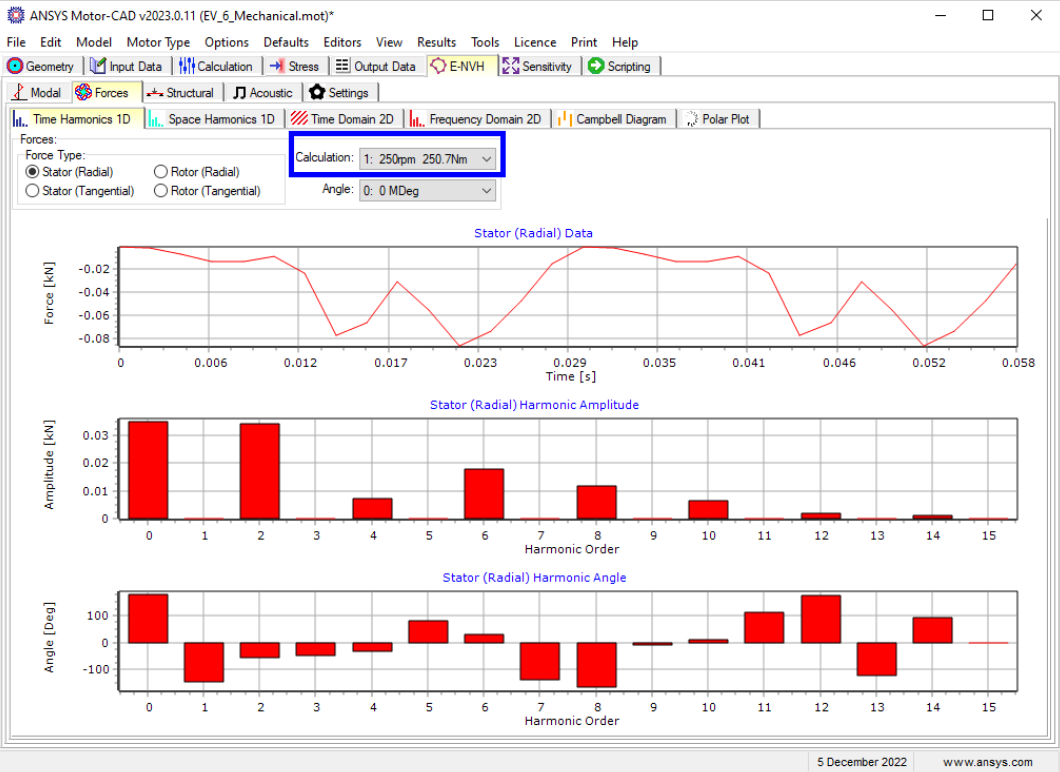Click the Calculation sliders icon

[x=187, y=66]
